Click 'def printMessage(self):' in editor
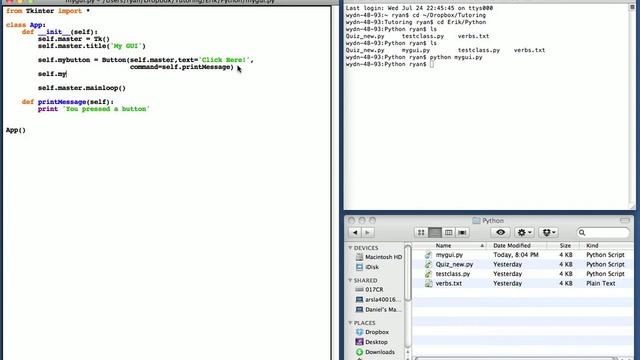This screenshot has height=360, width=640. coord(68,102)
